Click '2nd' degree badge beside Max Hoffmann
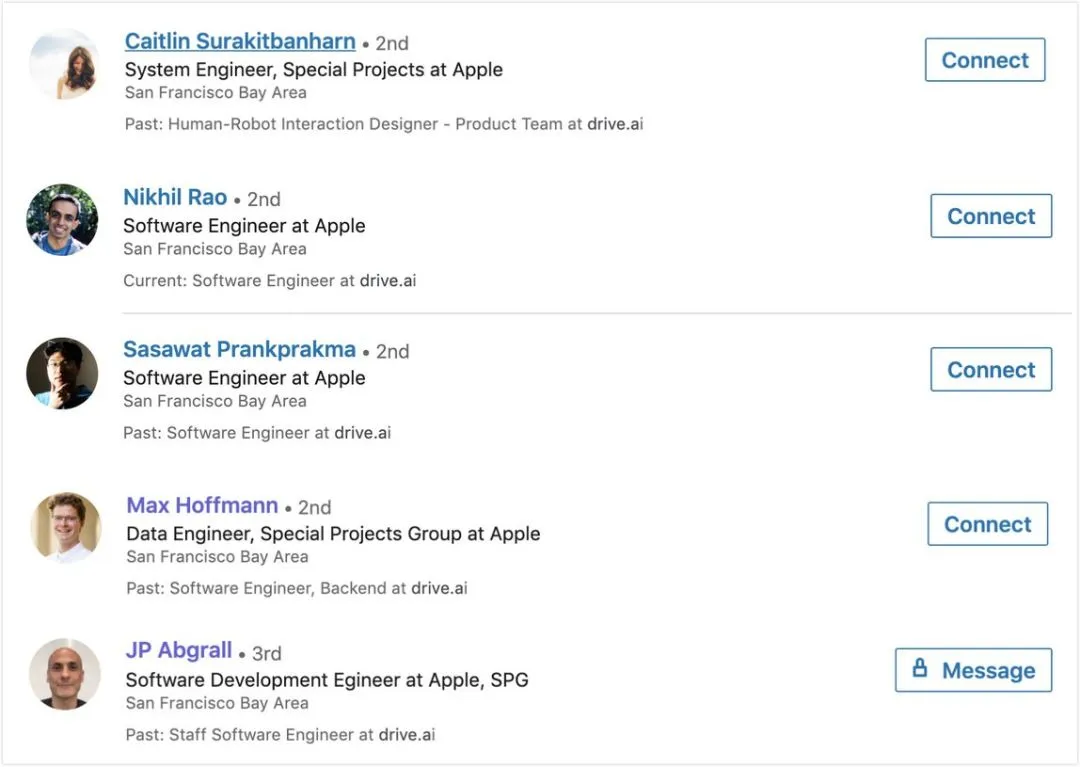 click(x=315, y=507)
